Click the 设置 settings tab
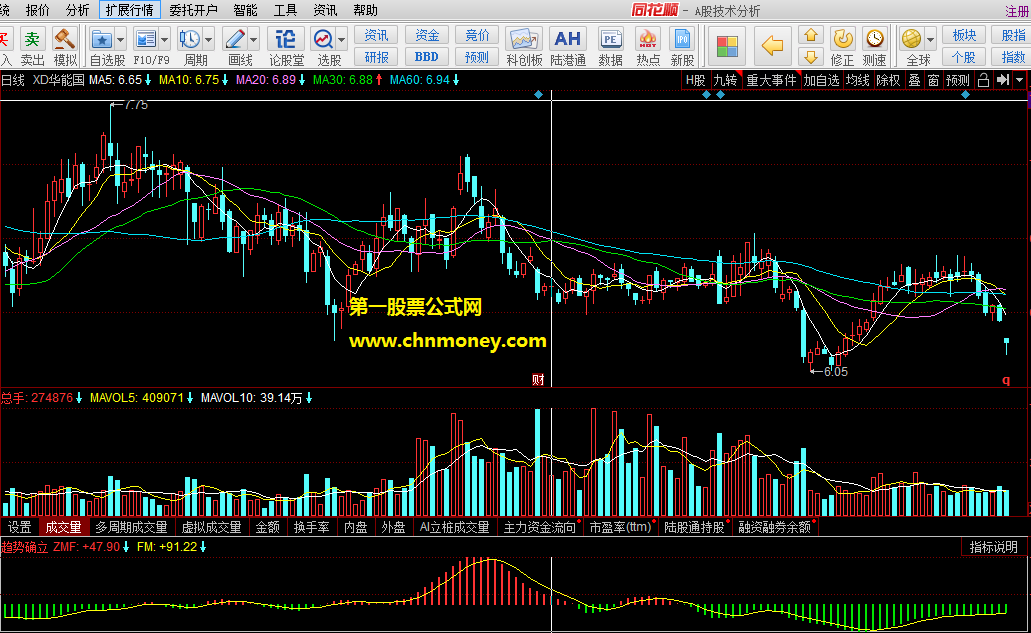 (20, 527)
